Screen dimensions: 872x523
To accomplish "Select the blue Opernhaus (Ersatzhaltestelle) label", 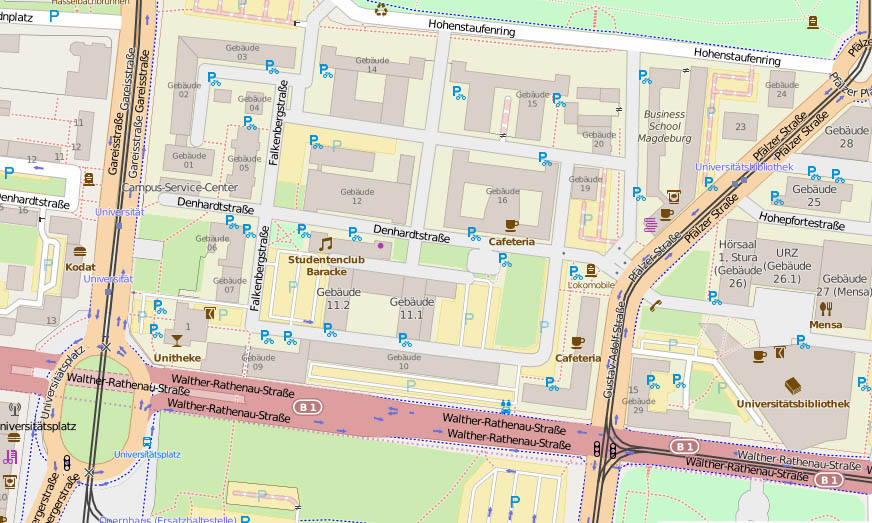I will pos(167,519).
